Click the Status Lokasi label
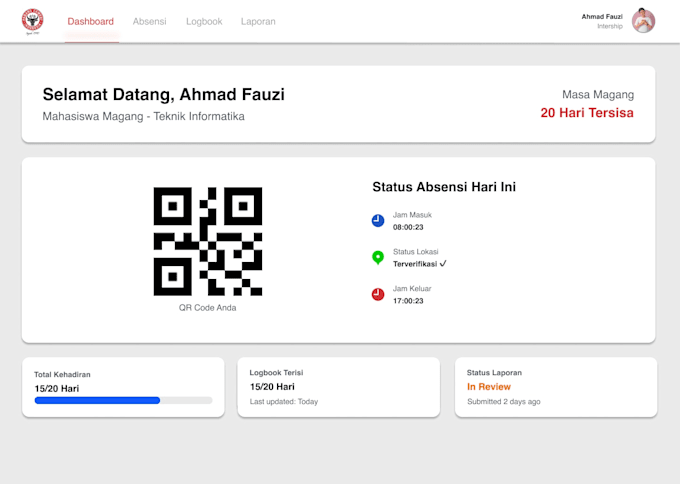680x484 pixels. (415, 252)
